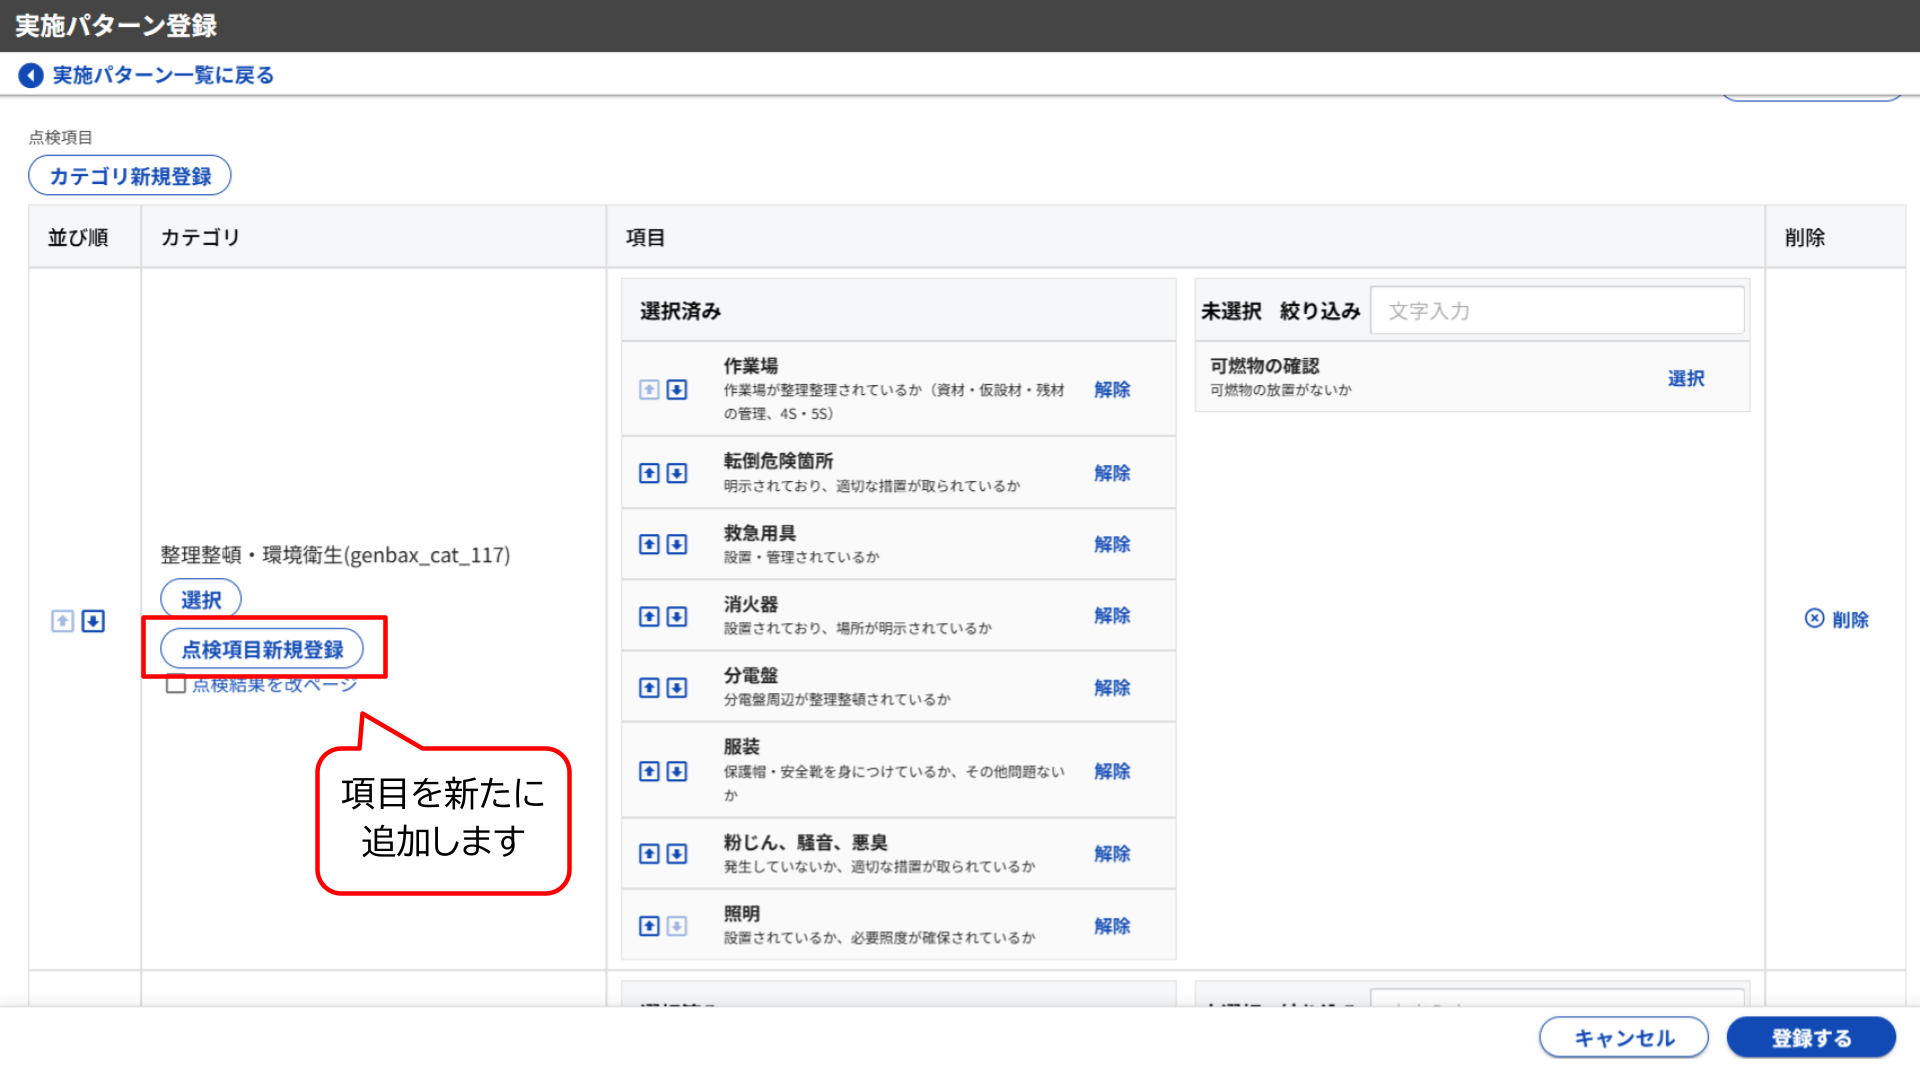Click the circled X delete icon beside 削除
1920x1080 pixels.
(x=1814, y=619)
